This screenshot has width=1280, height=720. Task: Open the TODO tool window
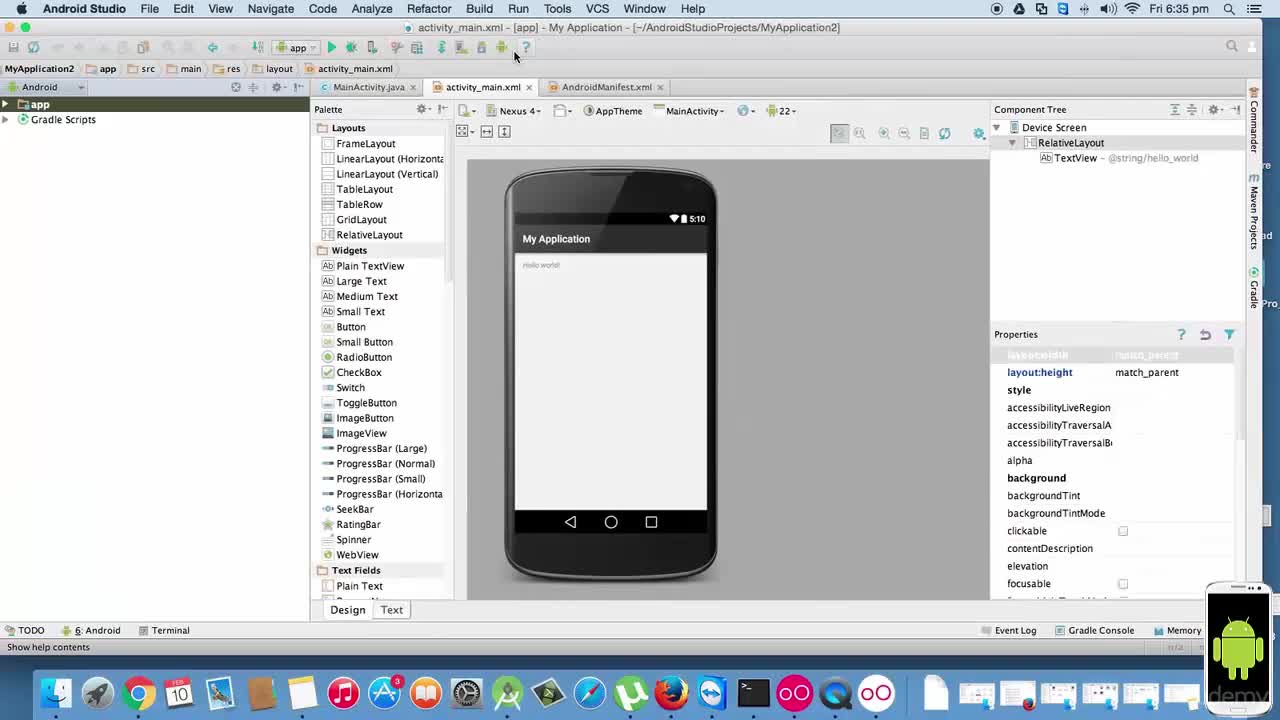25,630
